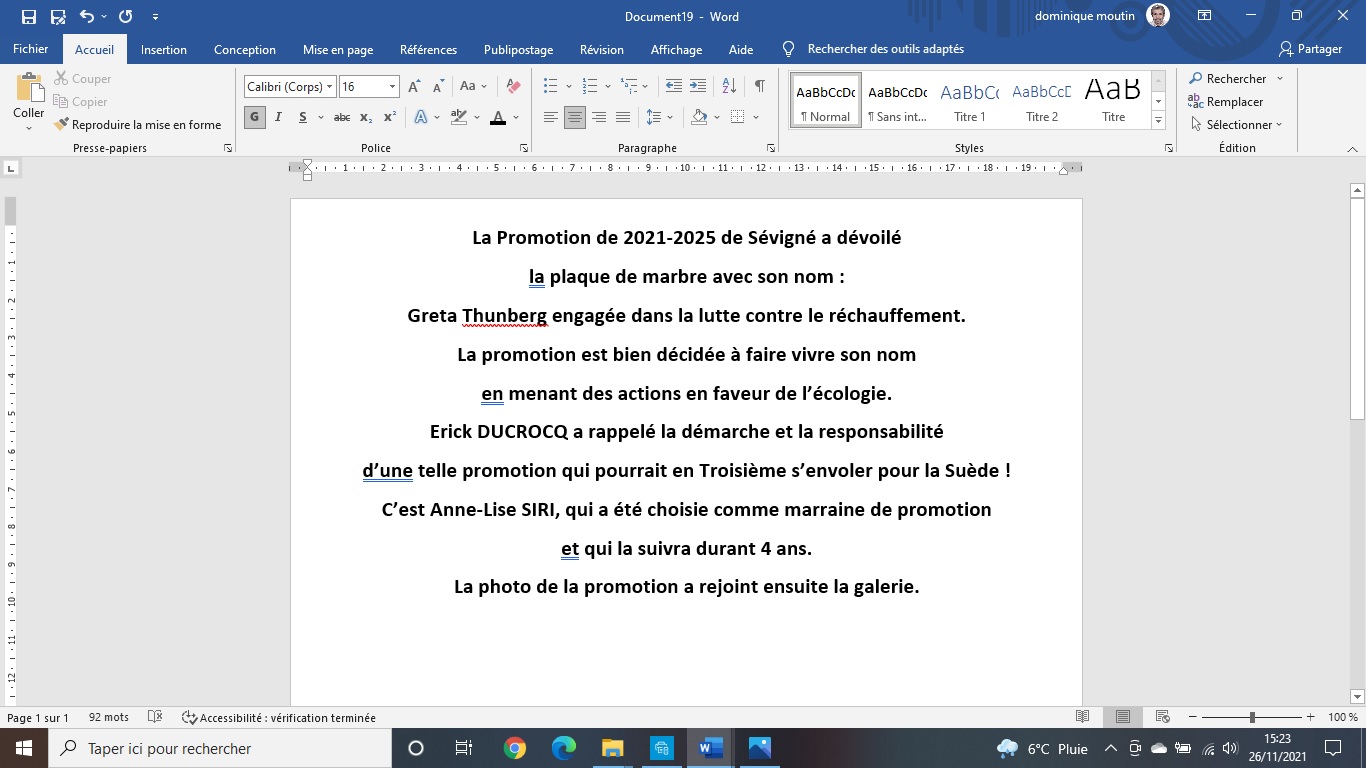Click the Remplacer button
Screen dimensions: 1366x768
tap(1226, 102)
